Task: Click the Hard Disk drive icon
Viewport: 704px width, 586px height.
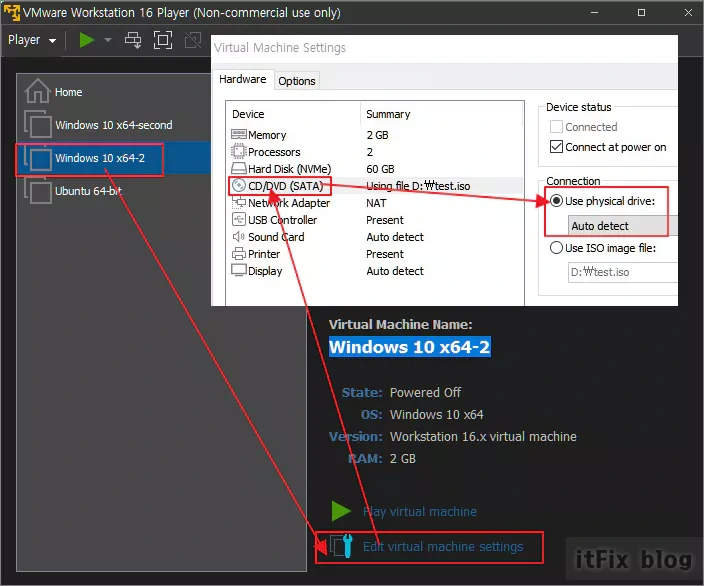Action: [x=238, y=168]
